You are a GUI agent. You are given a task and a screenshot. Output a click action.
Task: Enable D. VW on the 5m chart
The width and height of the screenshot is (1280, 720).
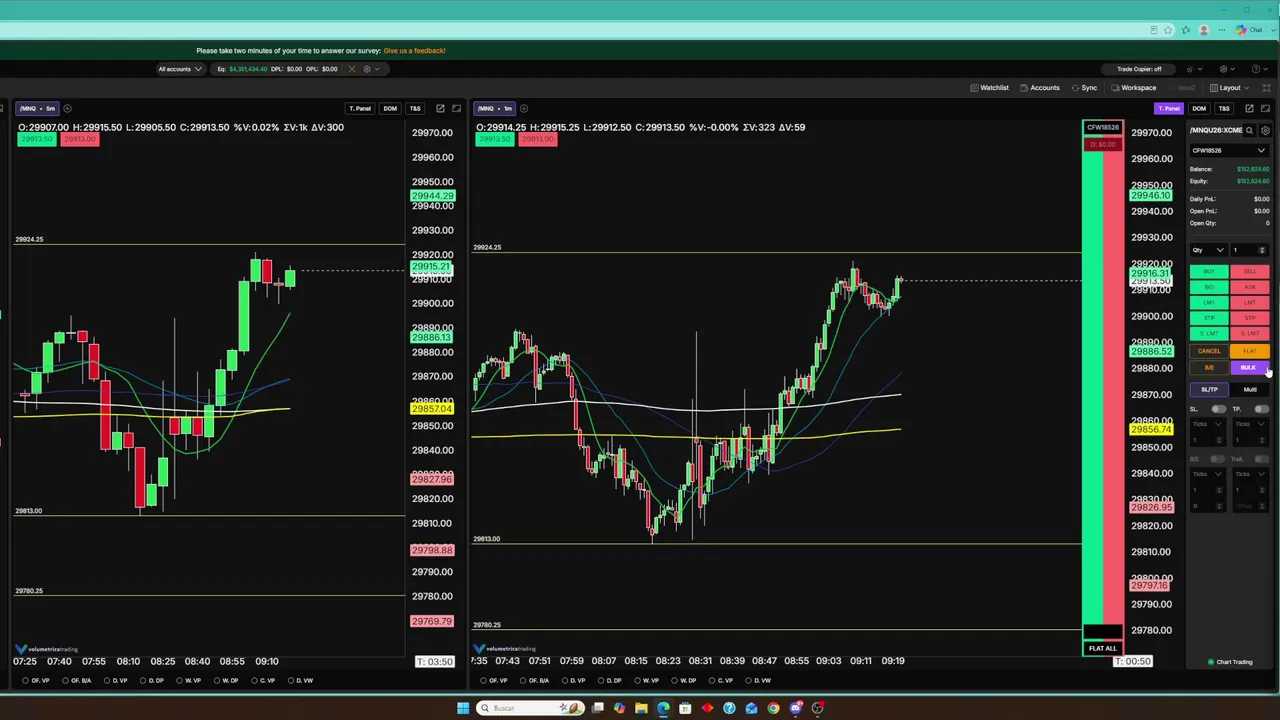301,681
